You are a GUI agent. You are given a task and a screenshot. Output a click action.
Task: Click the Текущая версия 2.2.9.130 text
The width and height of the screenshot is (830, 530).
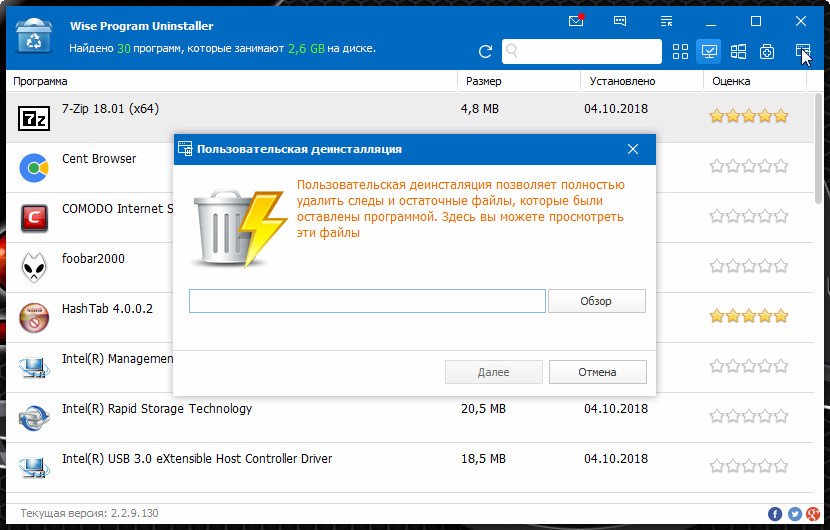pos(89,513)
